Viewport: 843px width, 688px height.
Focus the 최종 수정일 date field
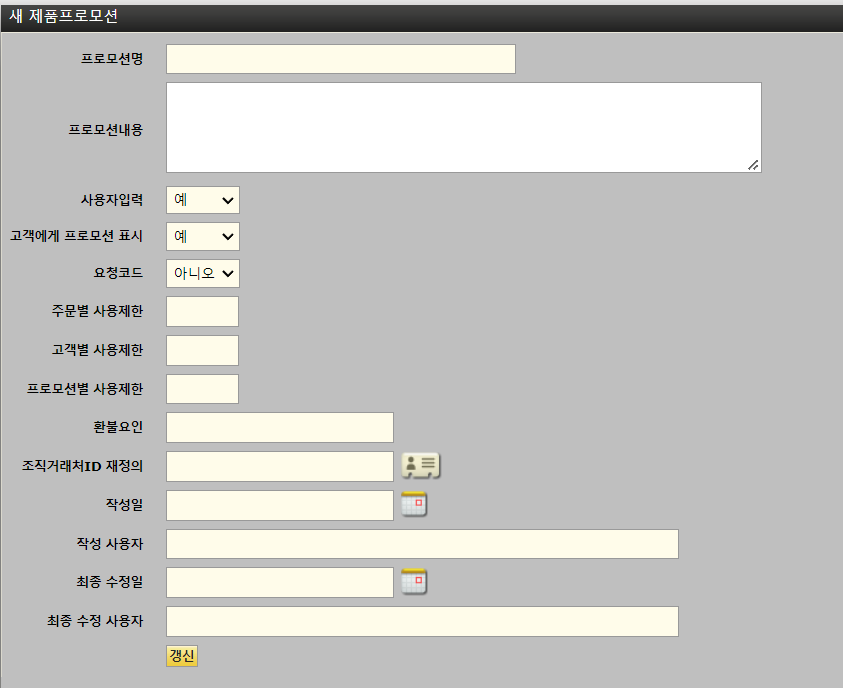[x=279, y=582]
